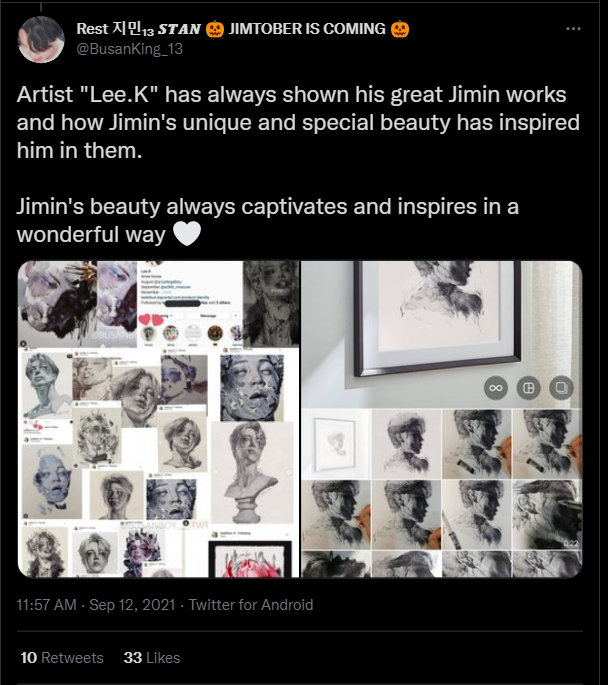Open BusanKing_13 profile avatar picture
This screenshot has width=608, height=685.
(x=41, y=40)
